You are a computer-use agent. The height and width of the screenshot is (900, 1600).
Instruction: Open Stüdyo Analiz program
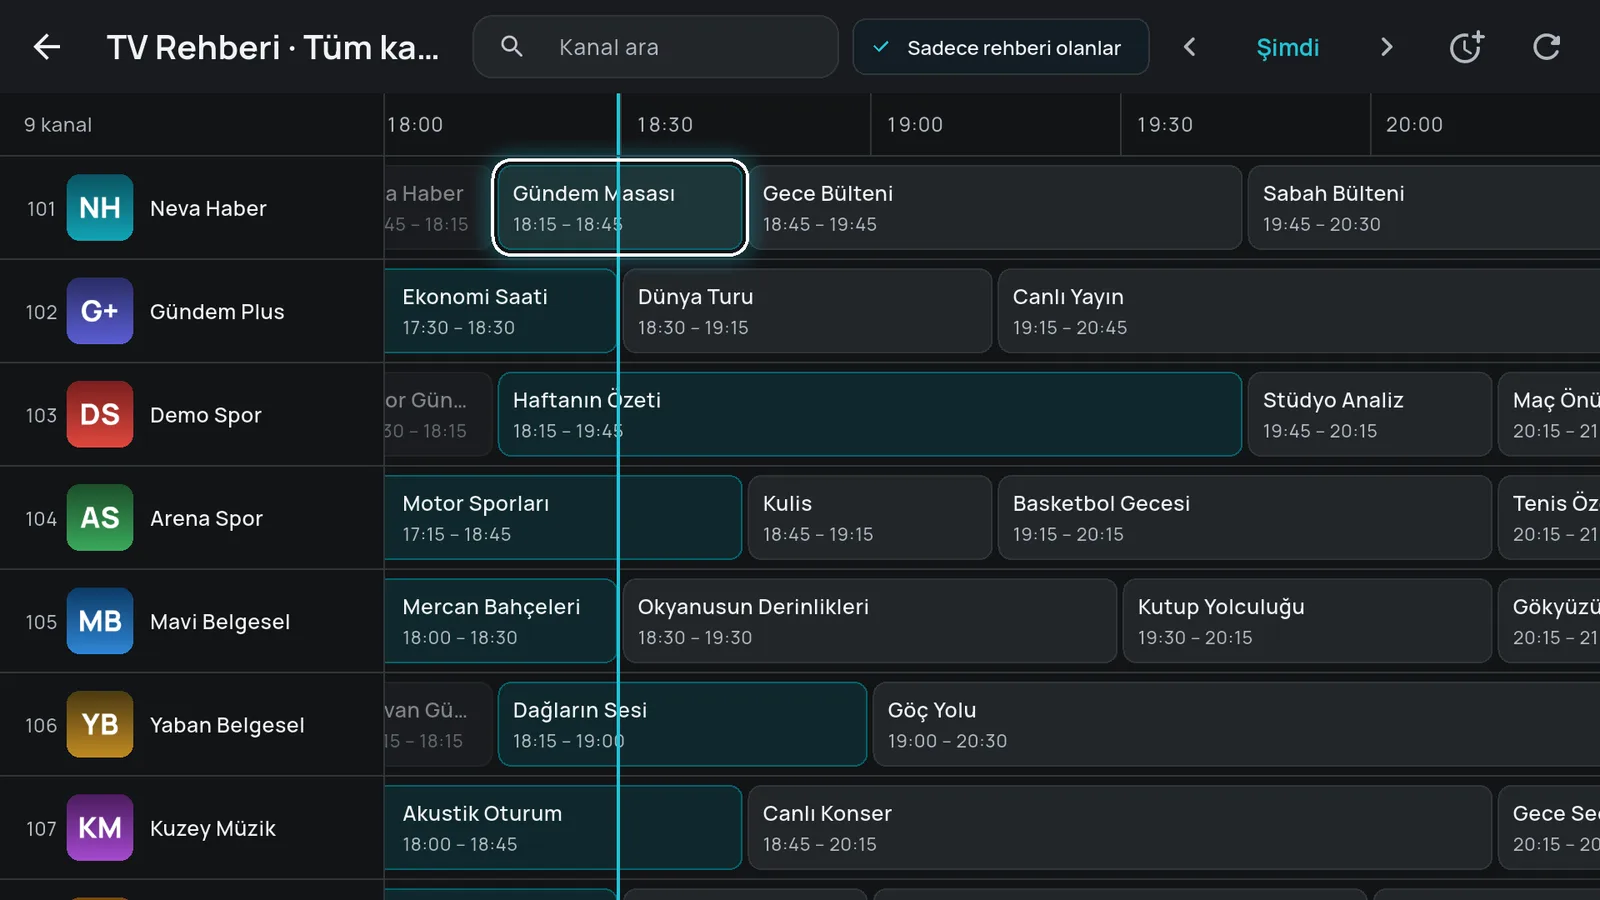pos(1370,414)
